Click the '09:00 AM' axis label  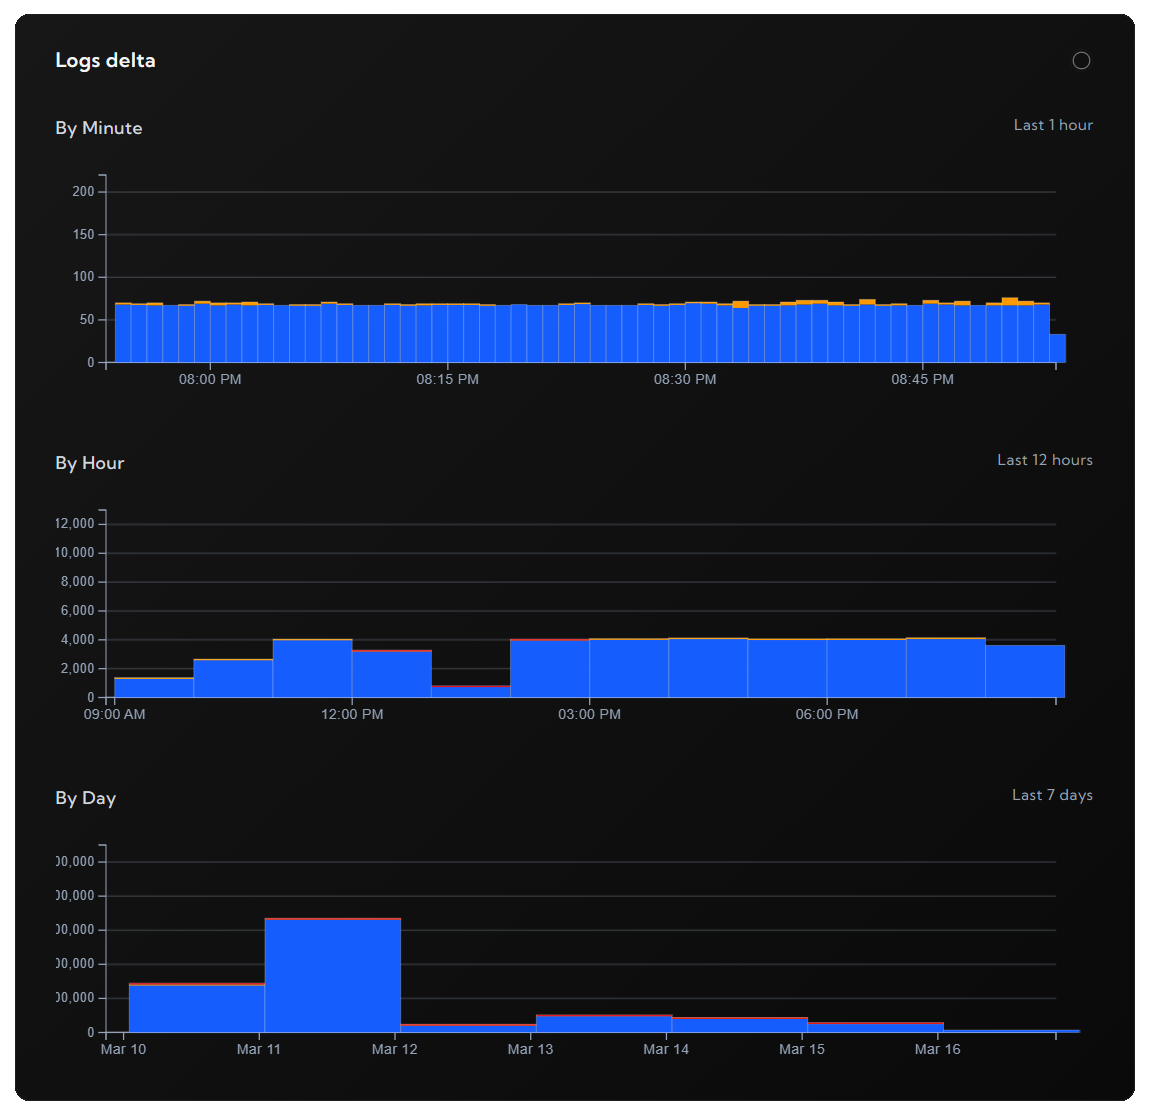point(114,714)
